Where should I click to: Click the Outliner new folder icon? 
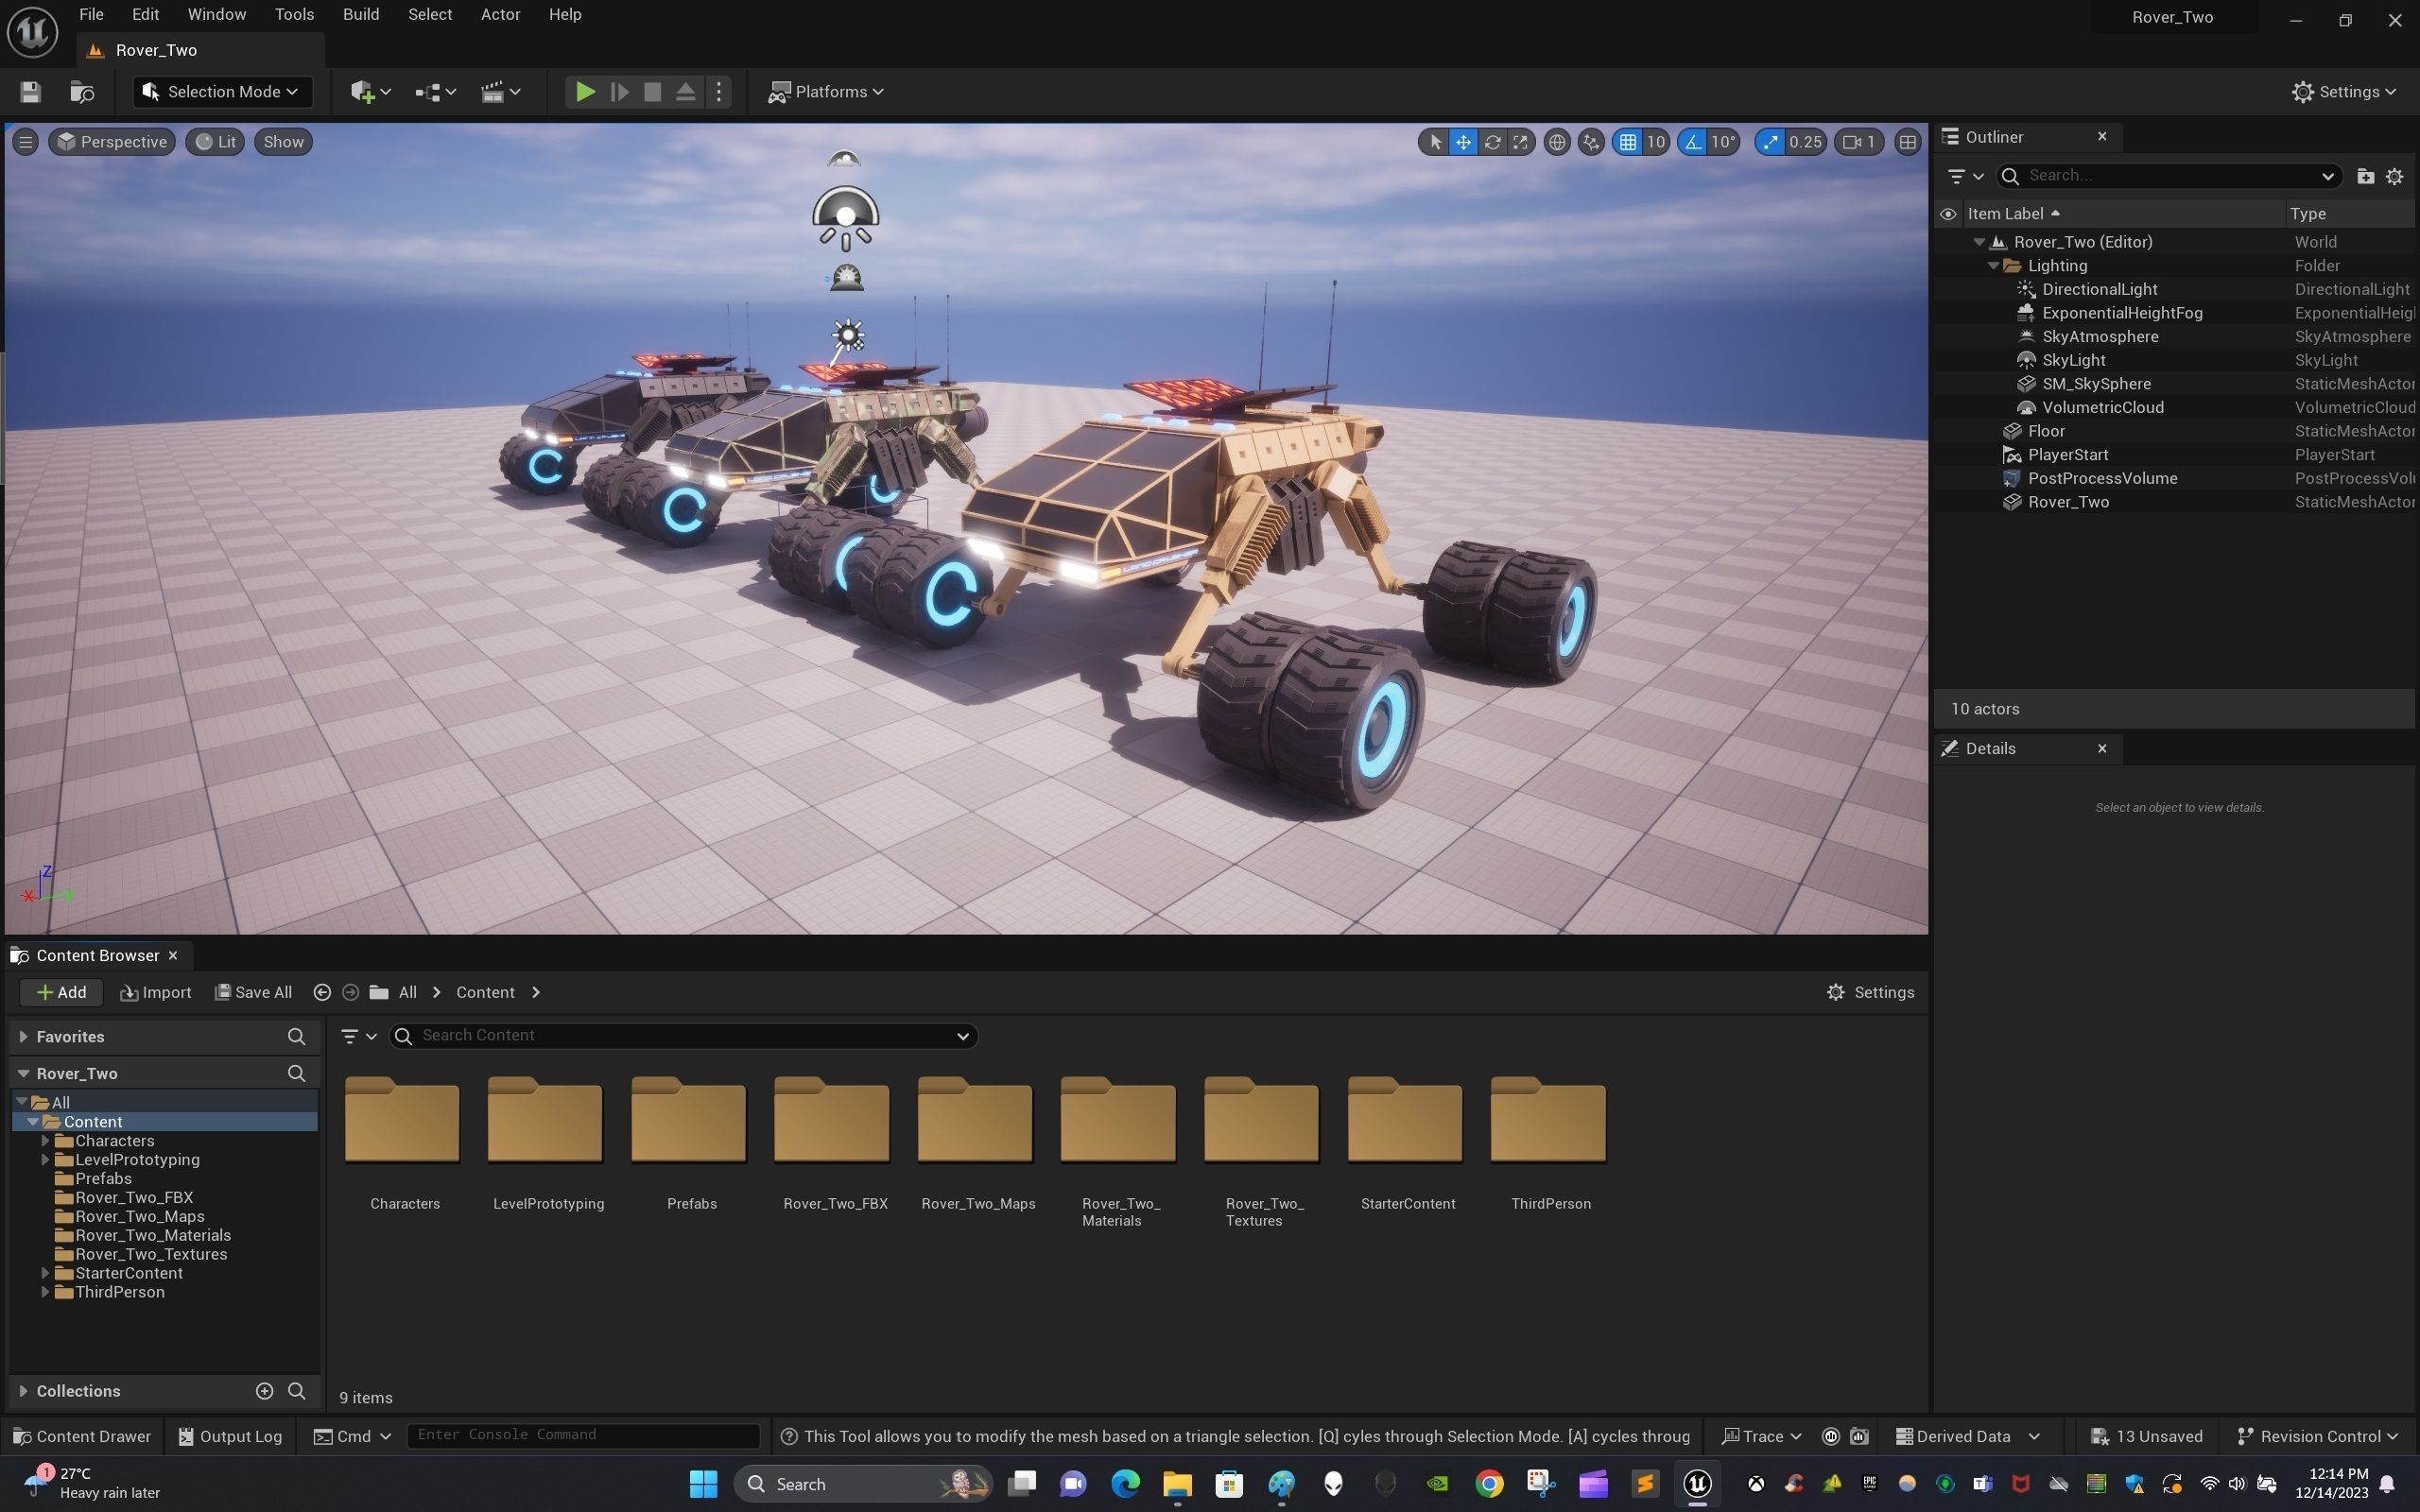pyautogui.click(x=2364, y=176)
